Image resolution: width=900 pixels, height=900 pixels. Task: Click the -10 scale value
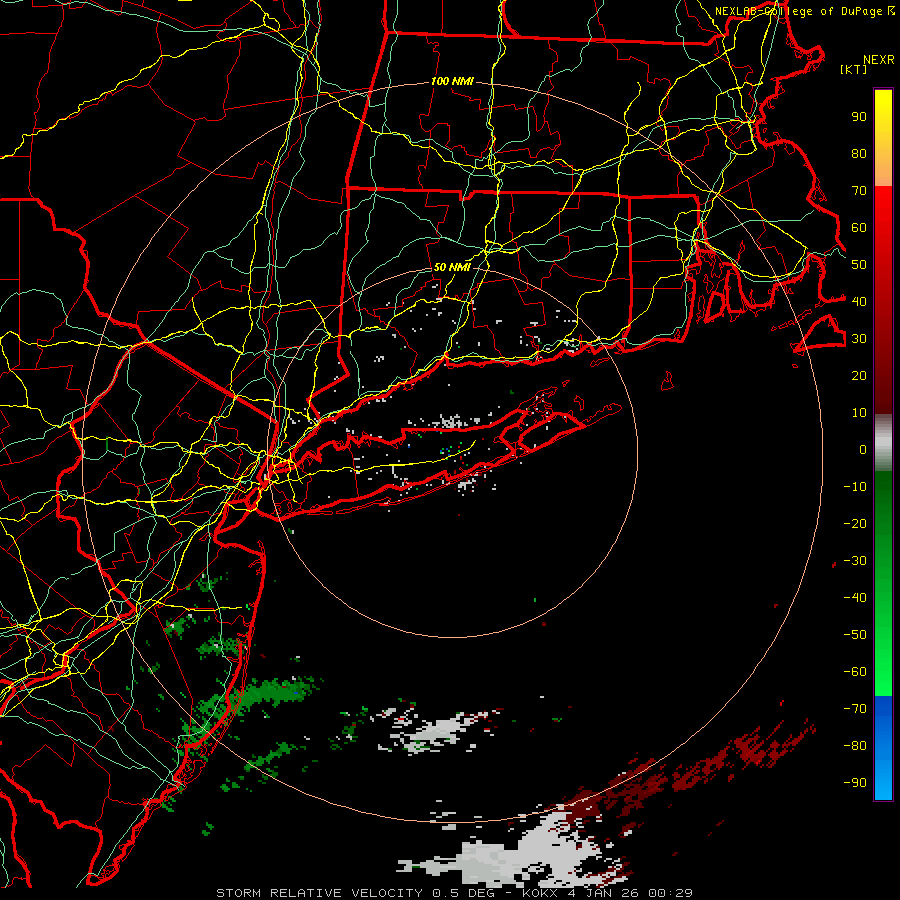point(855,487)
